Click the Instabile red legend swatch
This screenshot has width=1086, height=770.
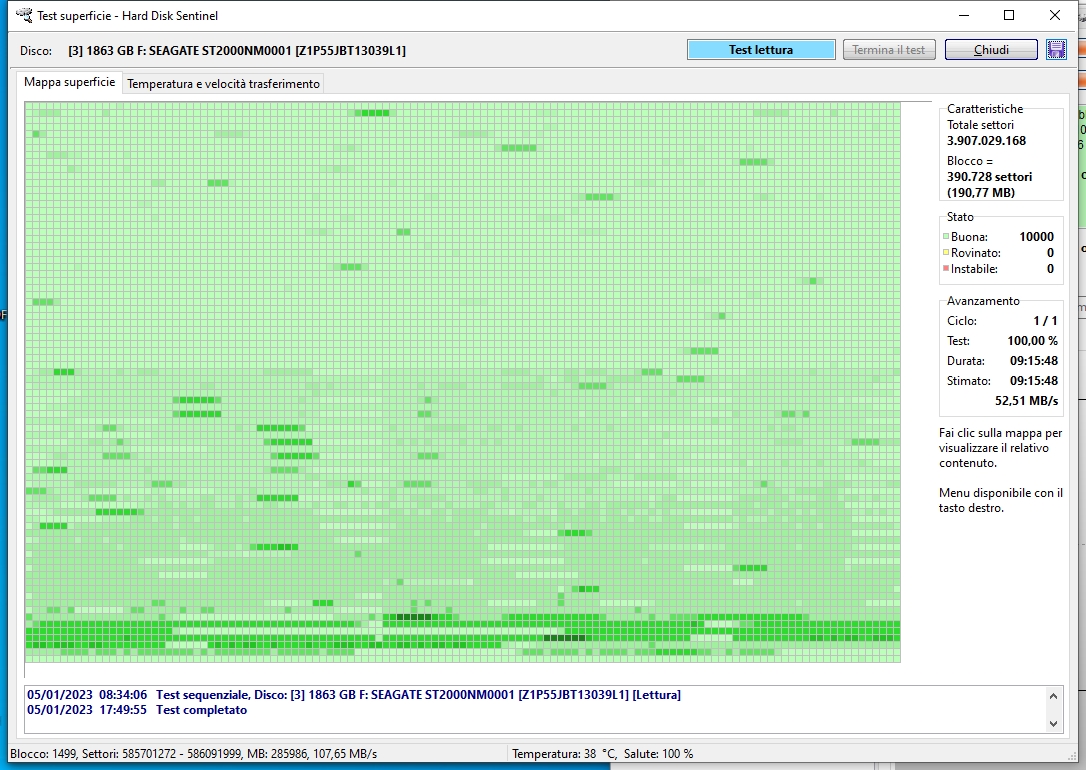click(x=945, y=269)
